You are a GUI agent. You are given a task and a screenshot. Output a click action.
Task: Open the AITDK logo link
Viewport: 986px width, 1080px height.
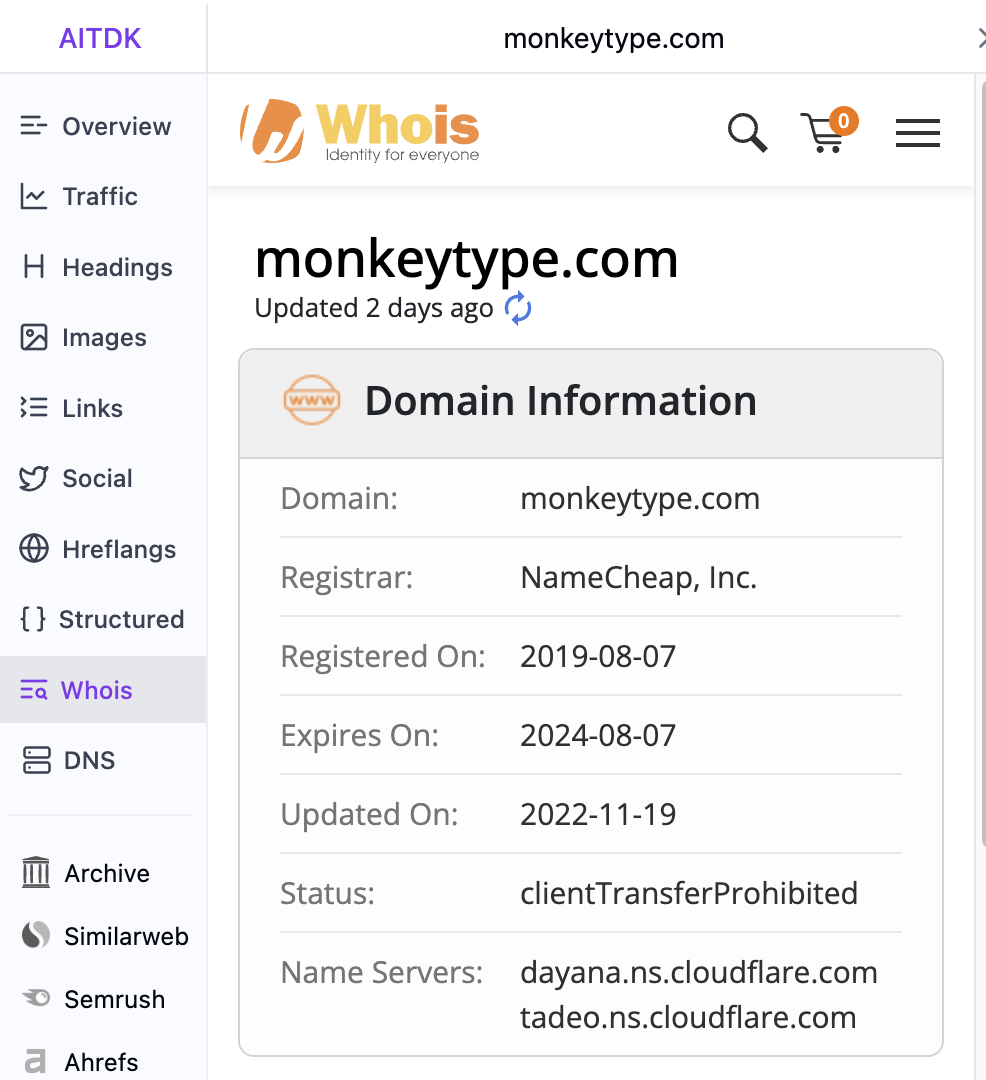[x=100, y=39]
